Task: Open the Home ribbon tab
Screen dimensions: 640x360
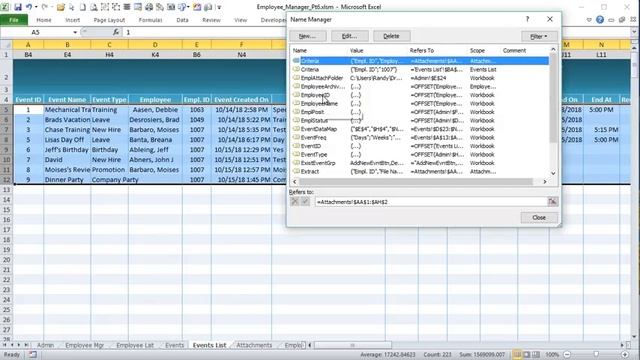Action: coord(44,20)
